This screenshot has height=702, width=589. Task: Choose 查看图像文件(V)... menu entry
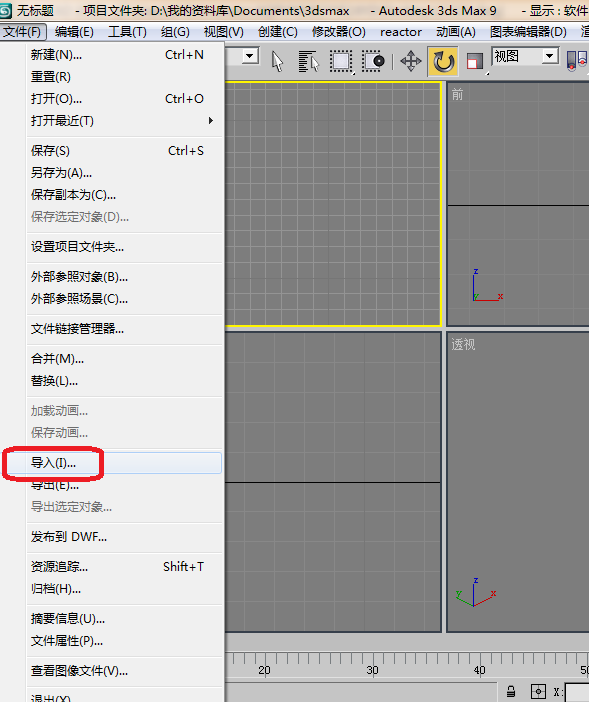(x=124, y=671)
